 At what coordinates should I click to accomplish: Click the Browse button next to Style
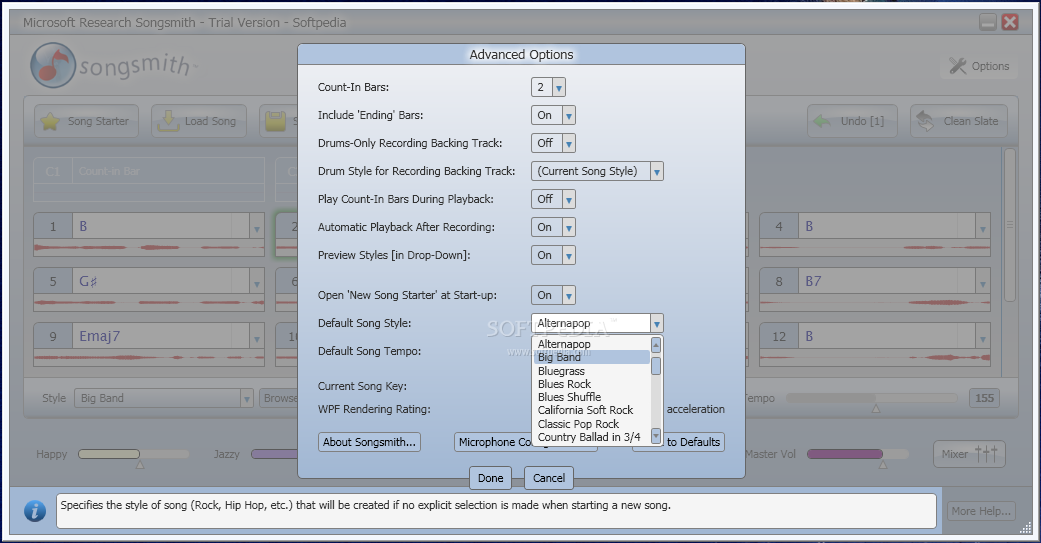280,398
